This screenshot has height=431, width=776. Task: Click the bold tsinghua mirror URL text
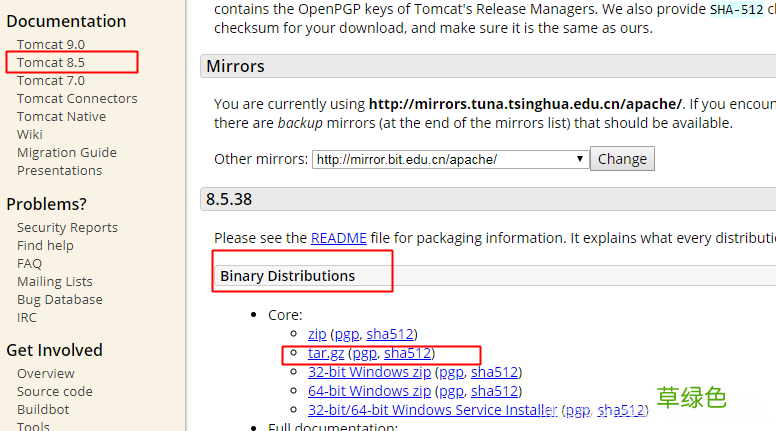pos(526,104)
